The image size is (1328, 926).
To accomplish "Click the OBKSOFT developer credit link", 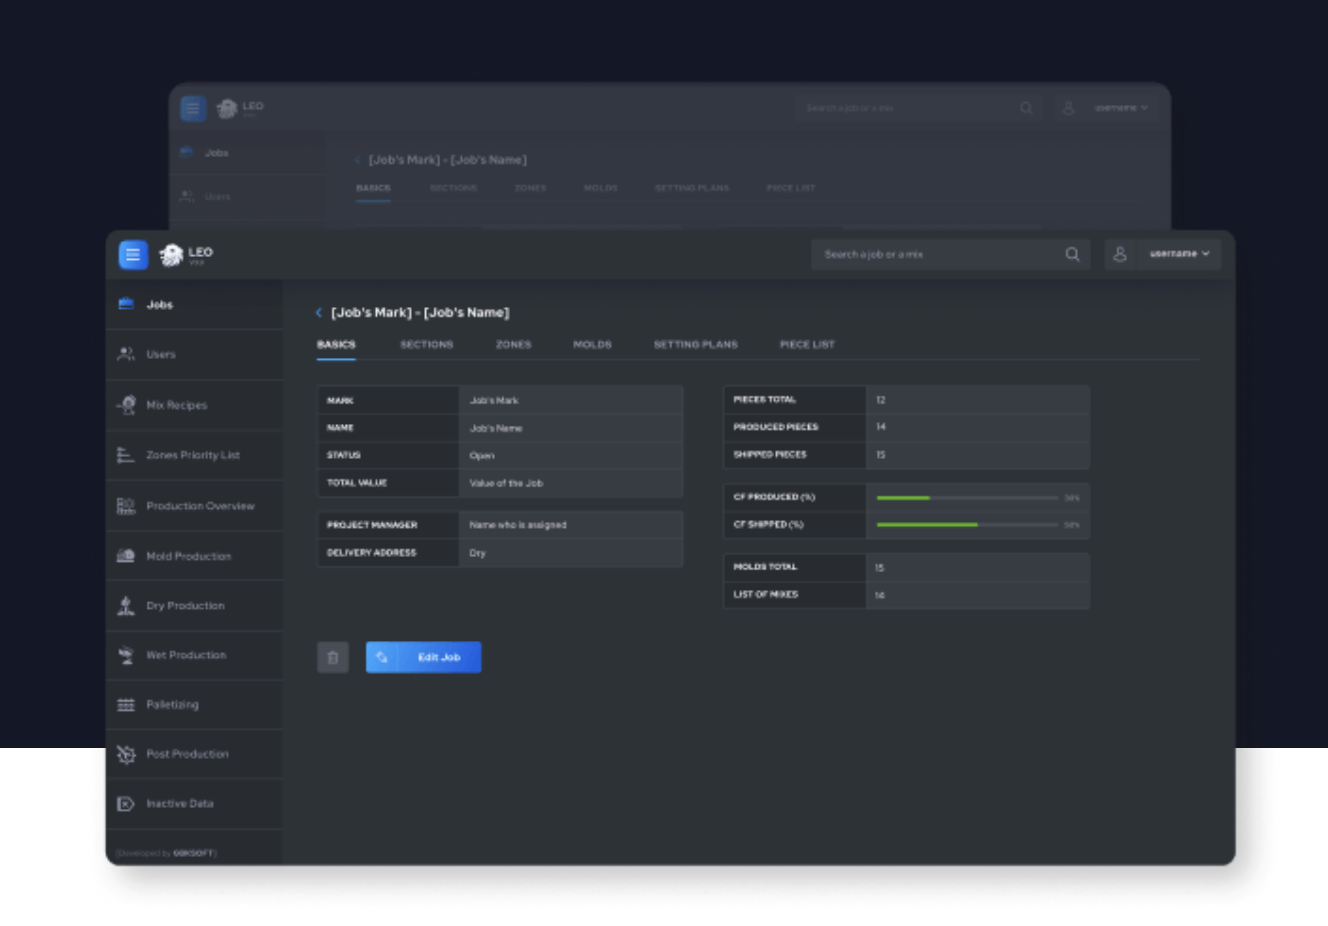I will (194, 853).
